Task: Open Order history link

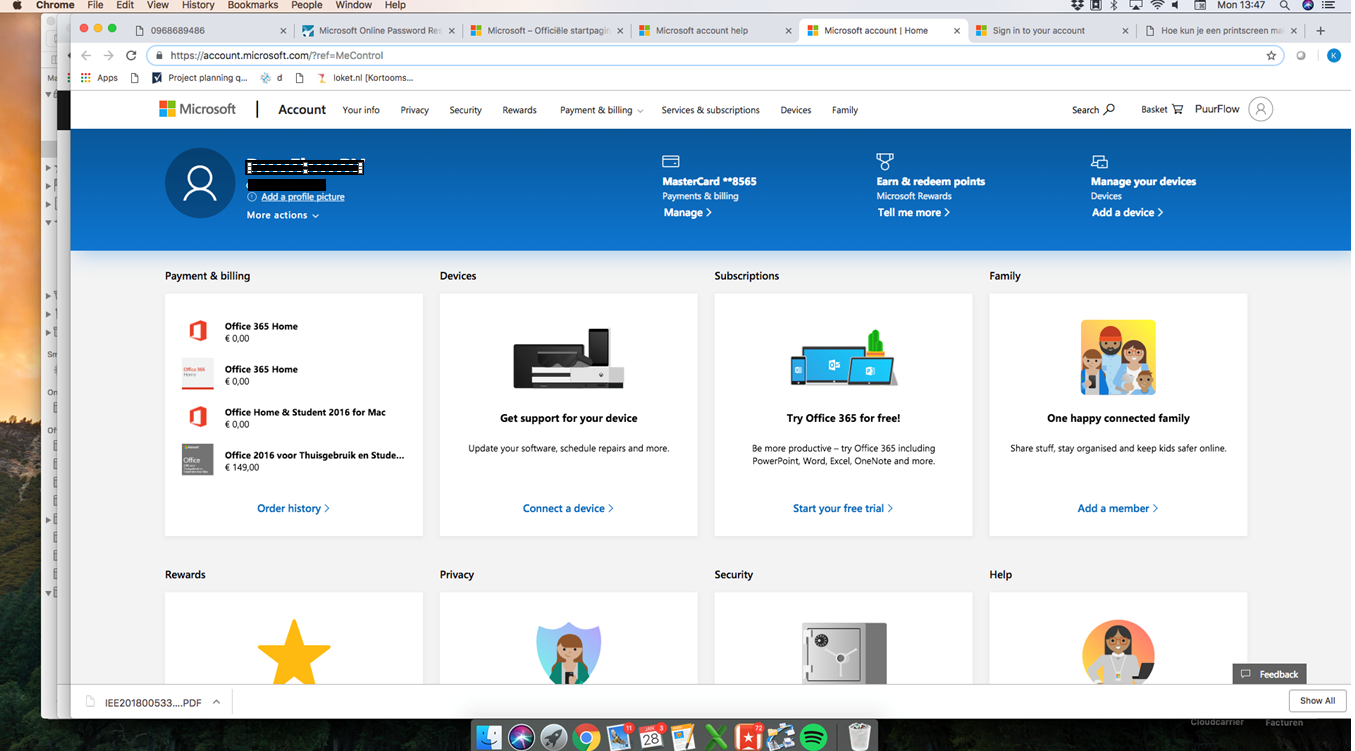Action: click(x=293, y=509)
